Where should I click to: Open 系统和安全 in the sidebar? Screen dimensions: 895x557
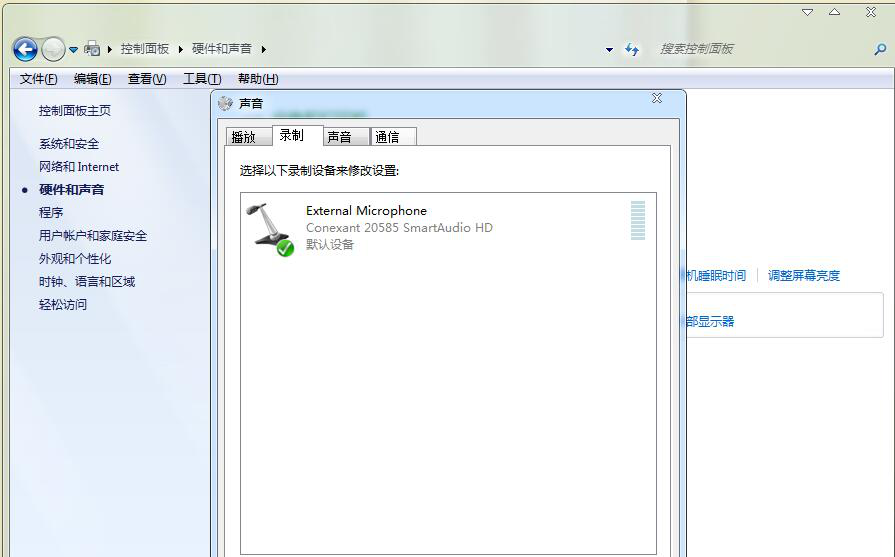pyautogui.click(x=69, y=144)
